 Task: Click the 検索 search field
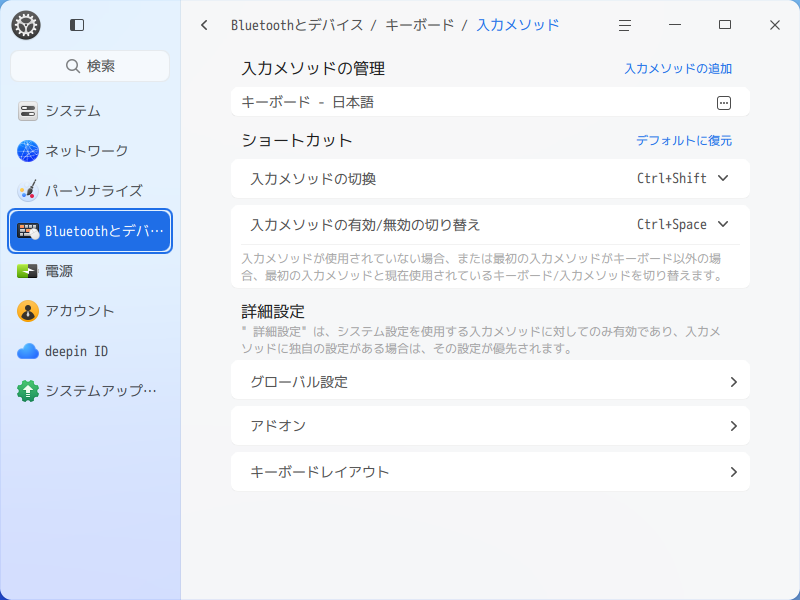[x=90, y=66]
